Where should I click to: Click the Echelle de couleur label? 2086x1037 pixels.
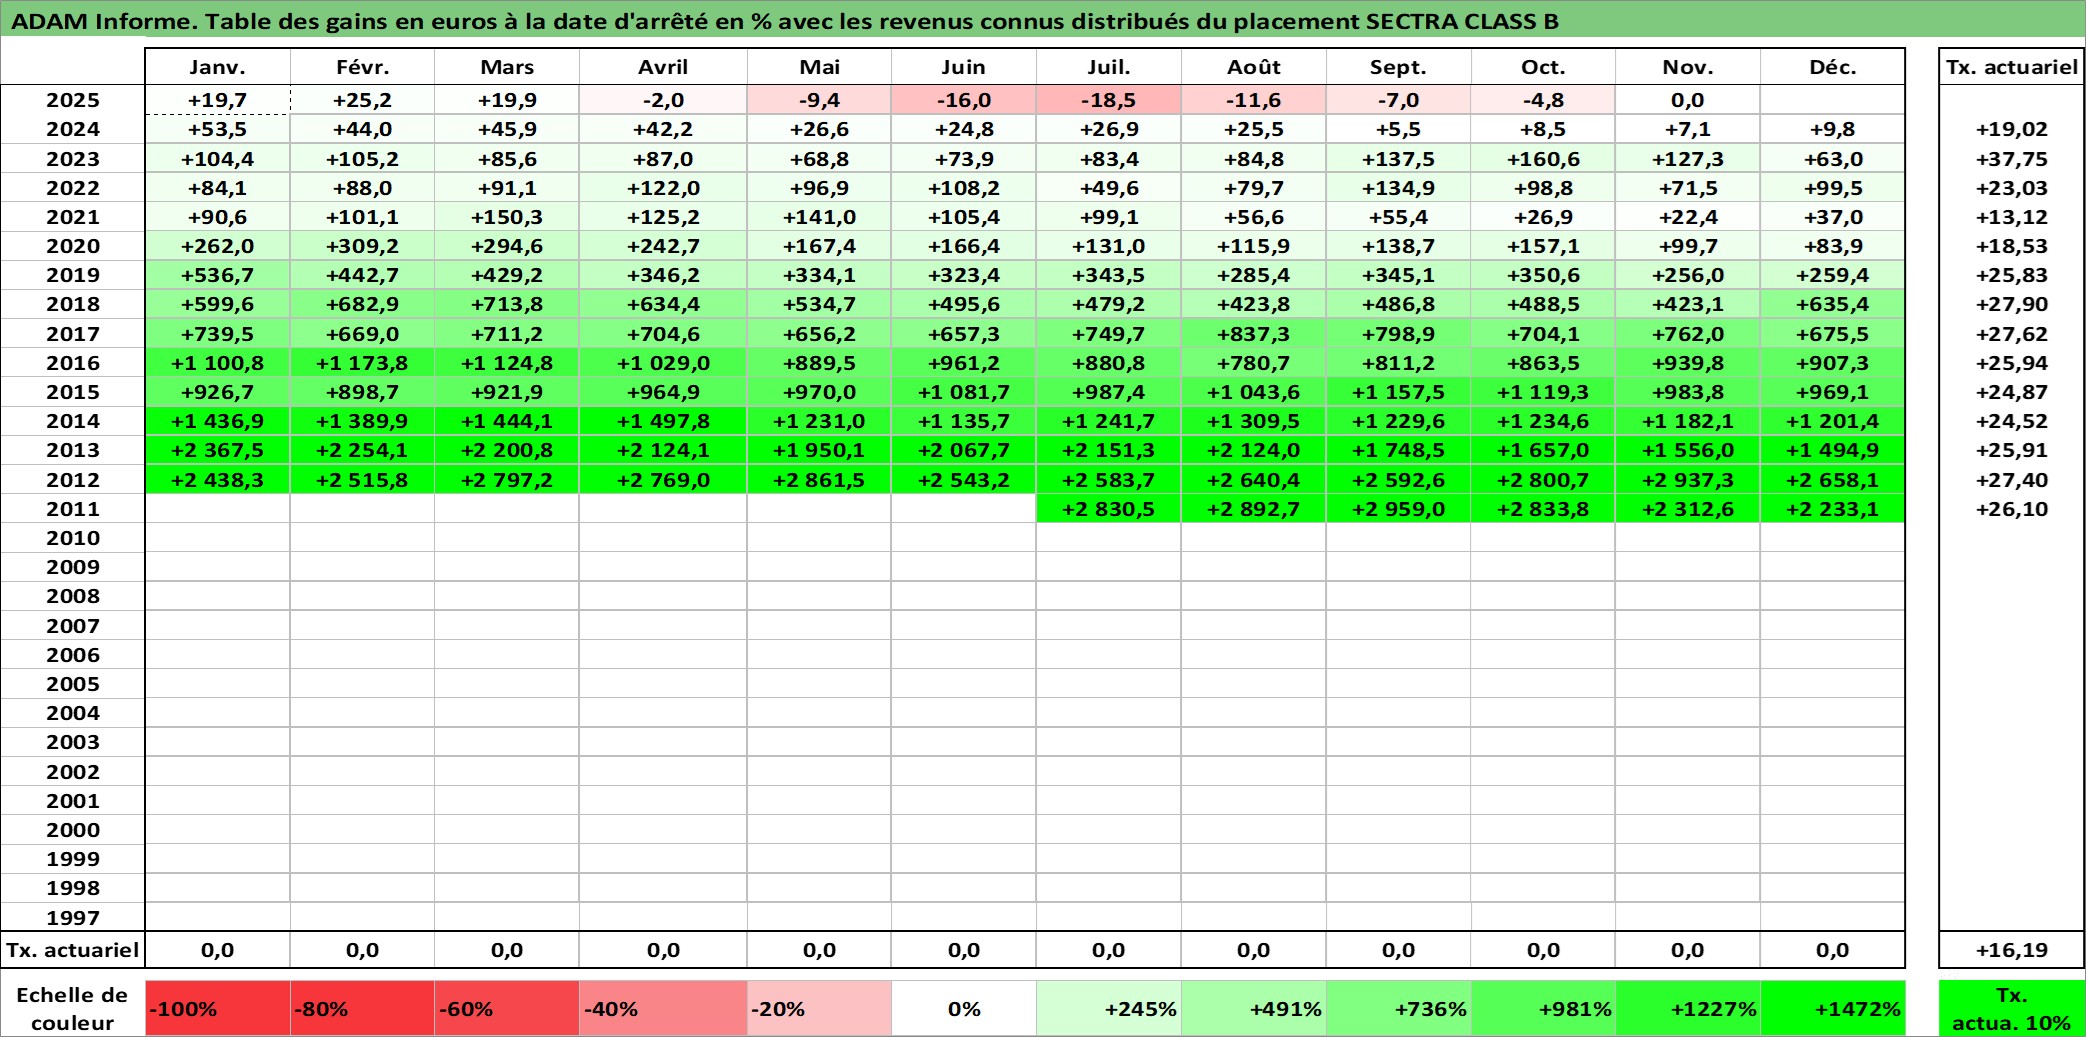73,1008
